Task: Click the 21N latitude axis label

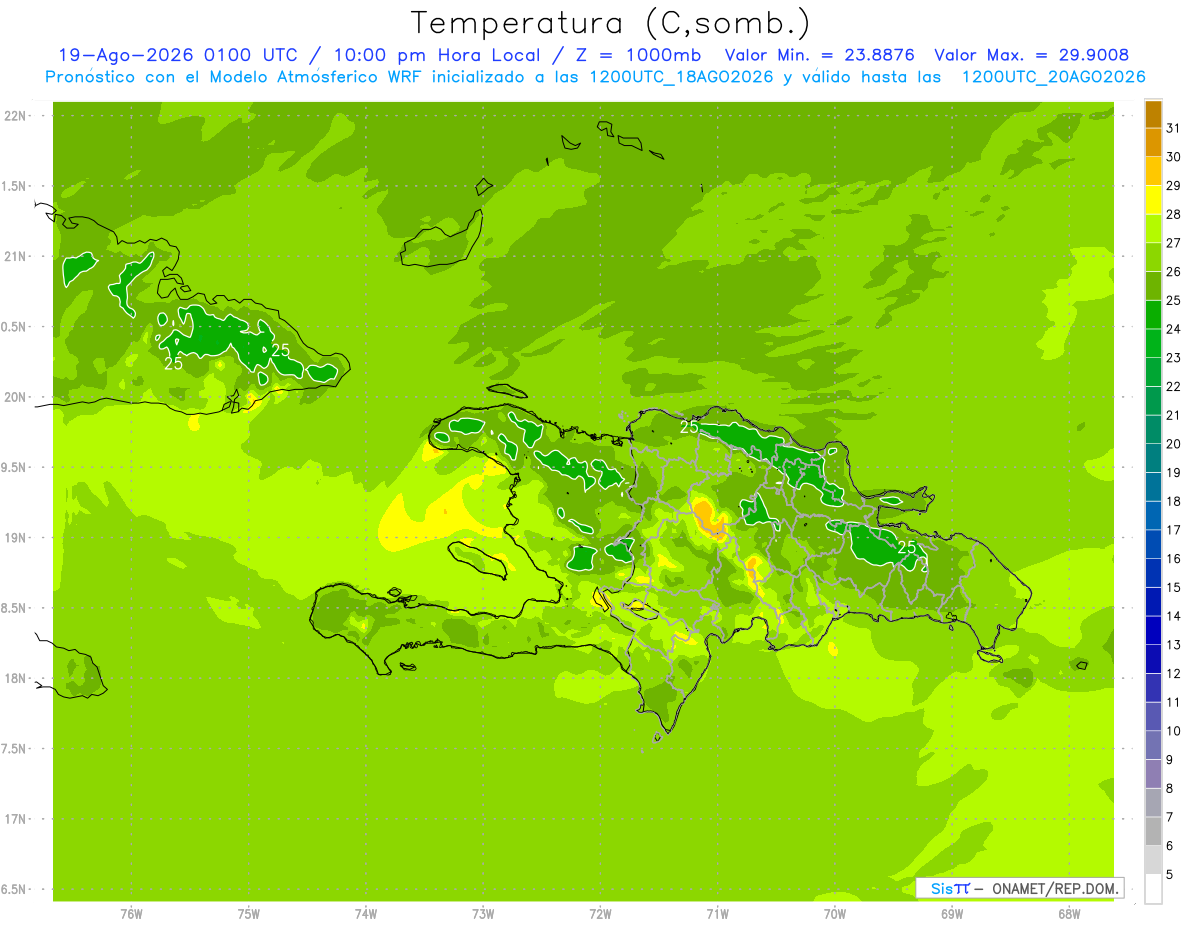Action: [x=16, y=257]
